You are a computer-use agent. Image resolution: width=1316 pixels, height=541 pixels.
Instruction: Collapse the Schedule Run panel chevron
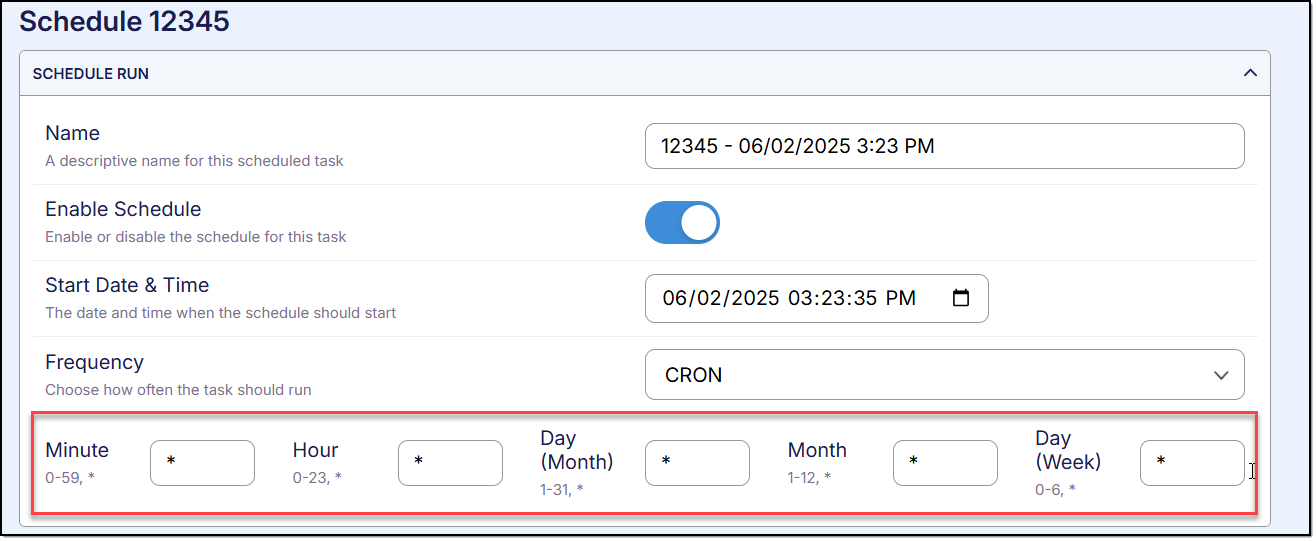coord(1249,73)
